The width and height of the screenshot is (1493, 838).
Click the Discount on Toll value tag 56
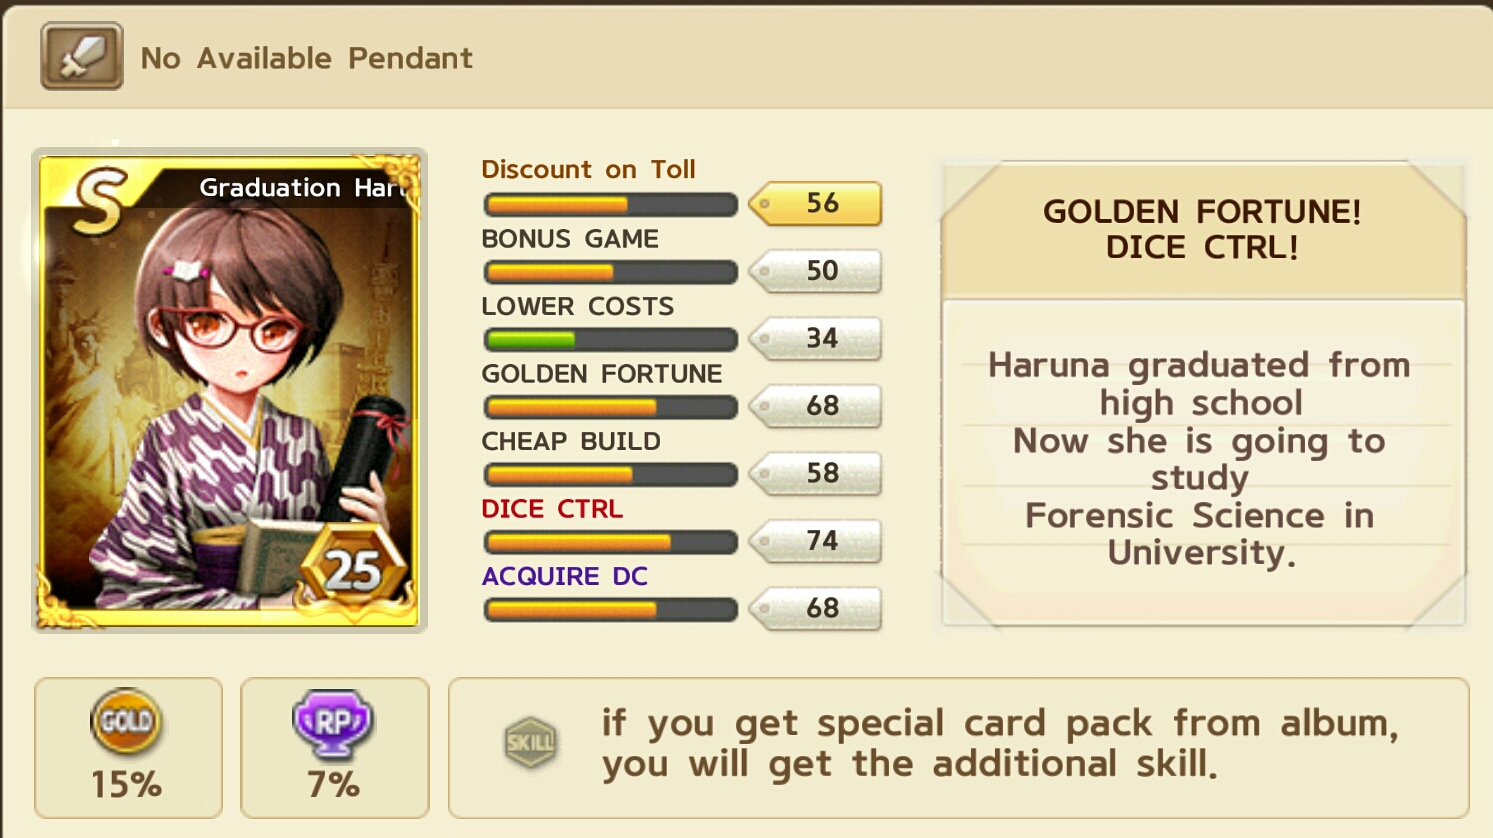coord(816,203)
